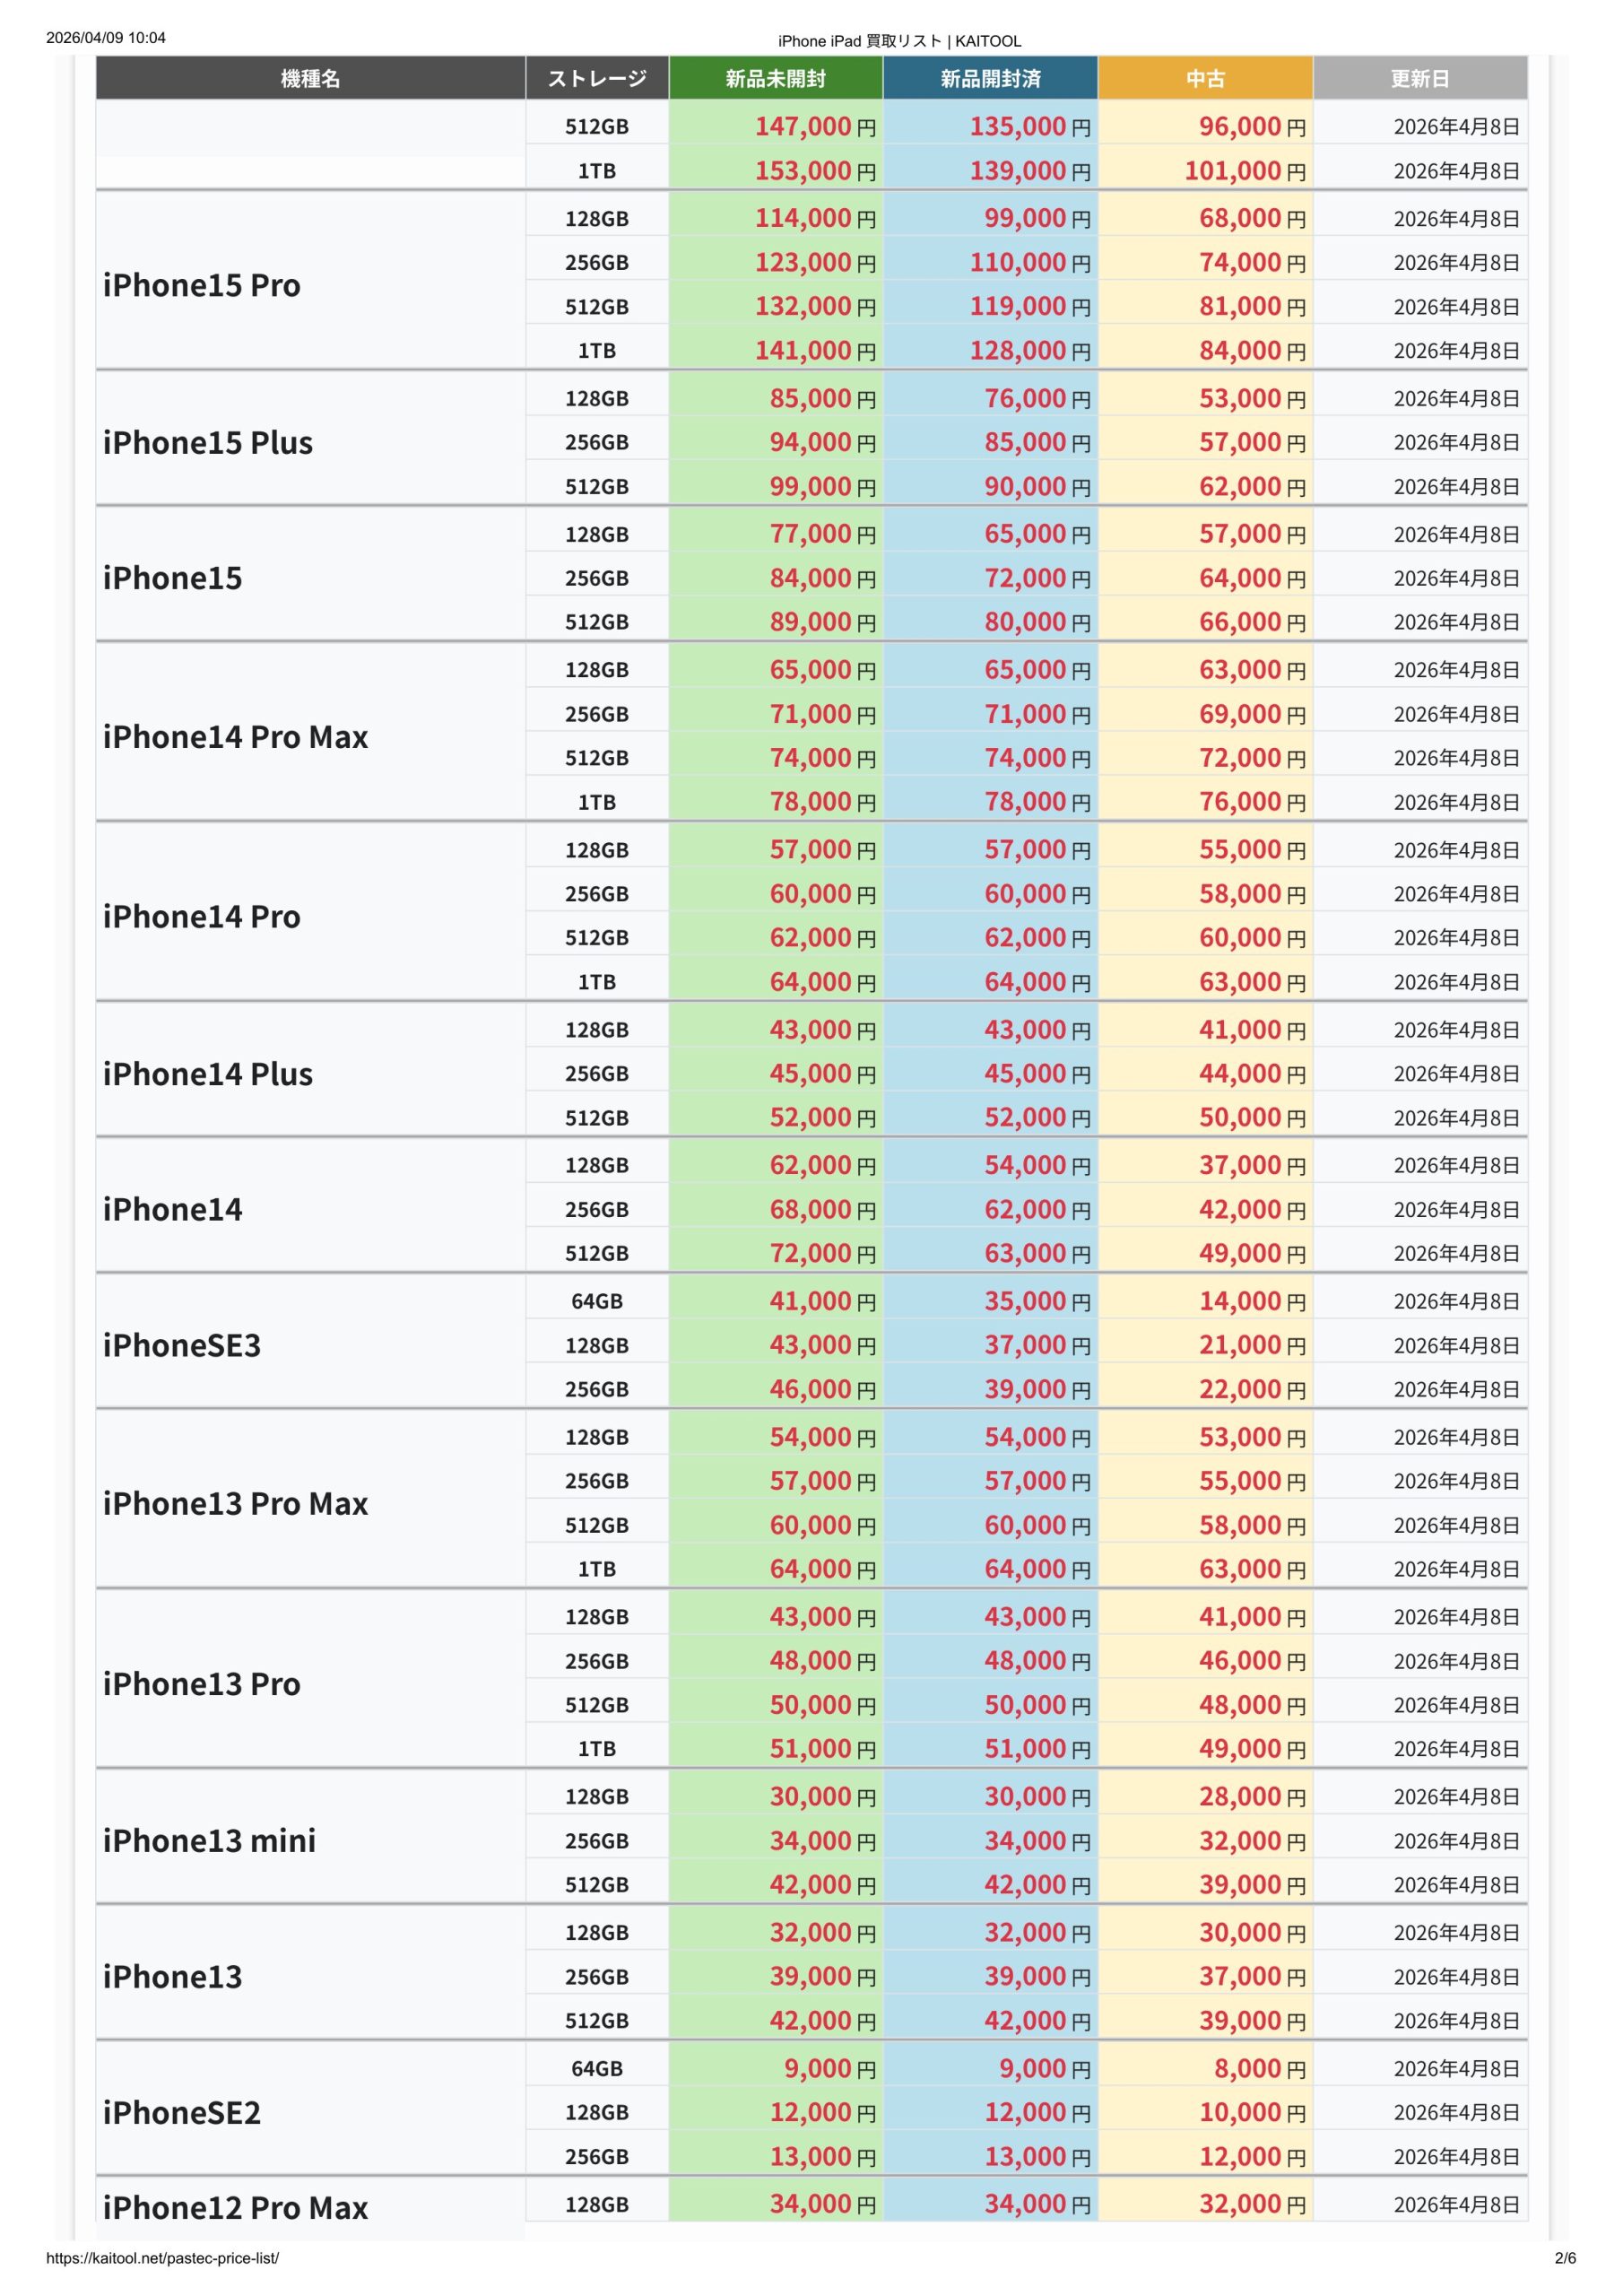This screenshot has width=1623, height=2296.
Task: Click the blue 新品開封済 header
Action: [990, 78]
